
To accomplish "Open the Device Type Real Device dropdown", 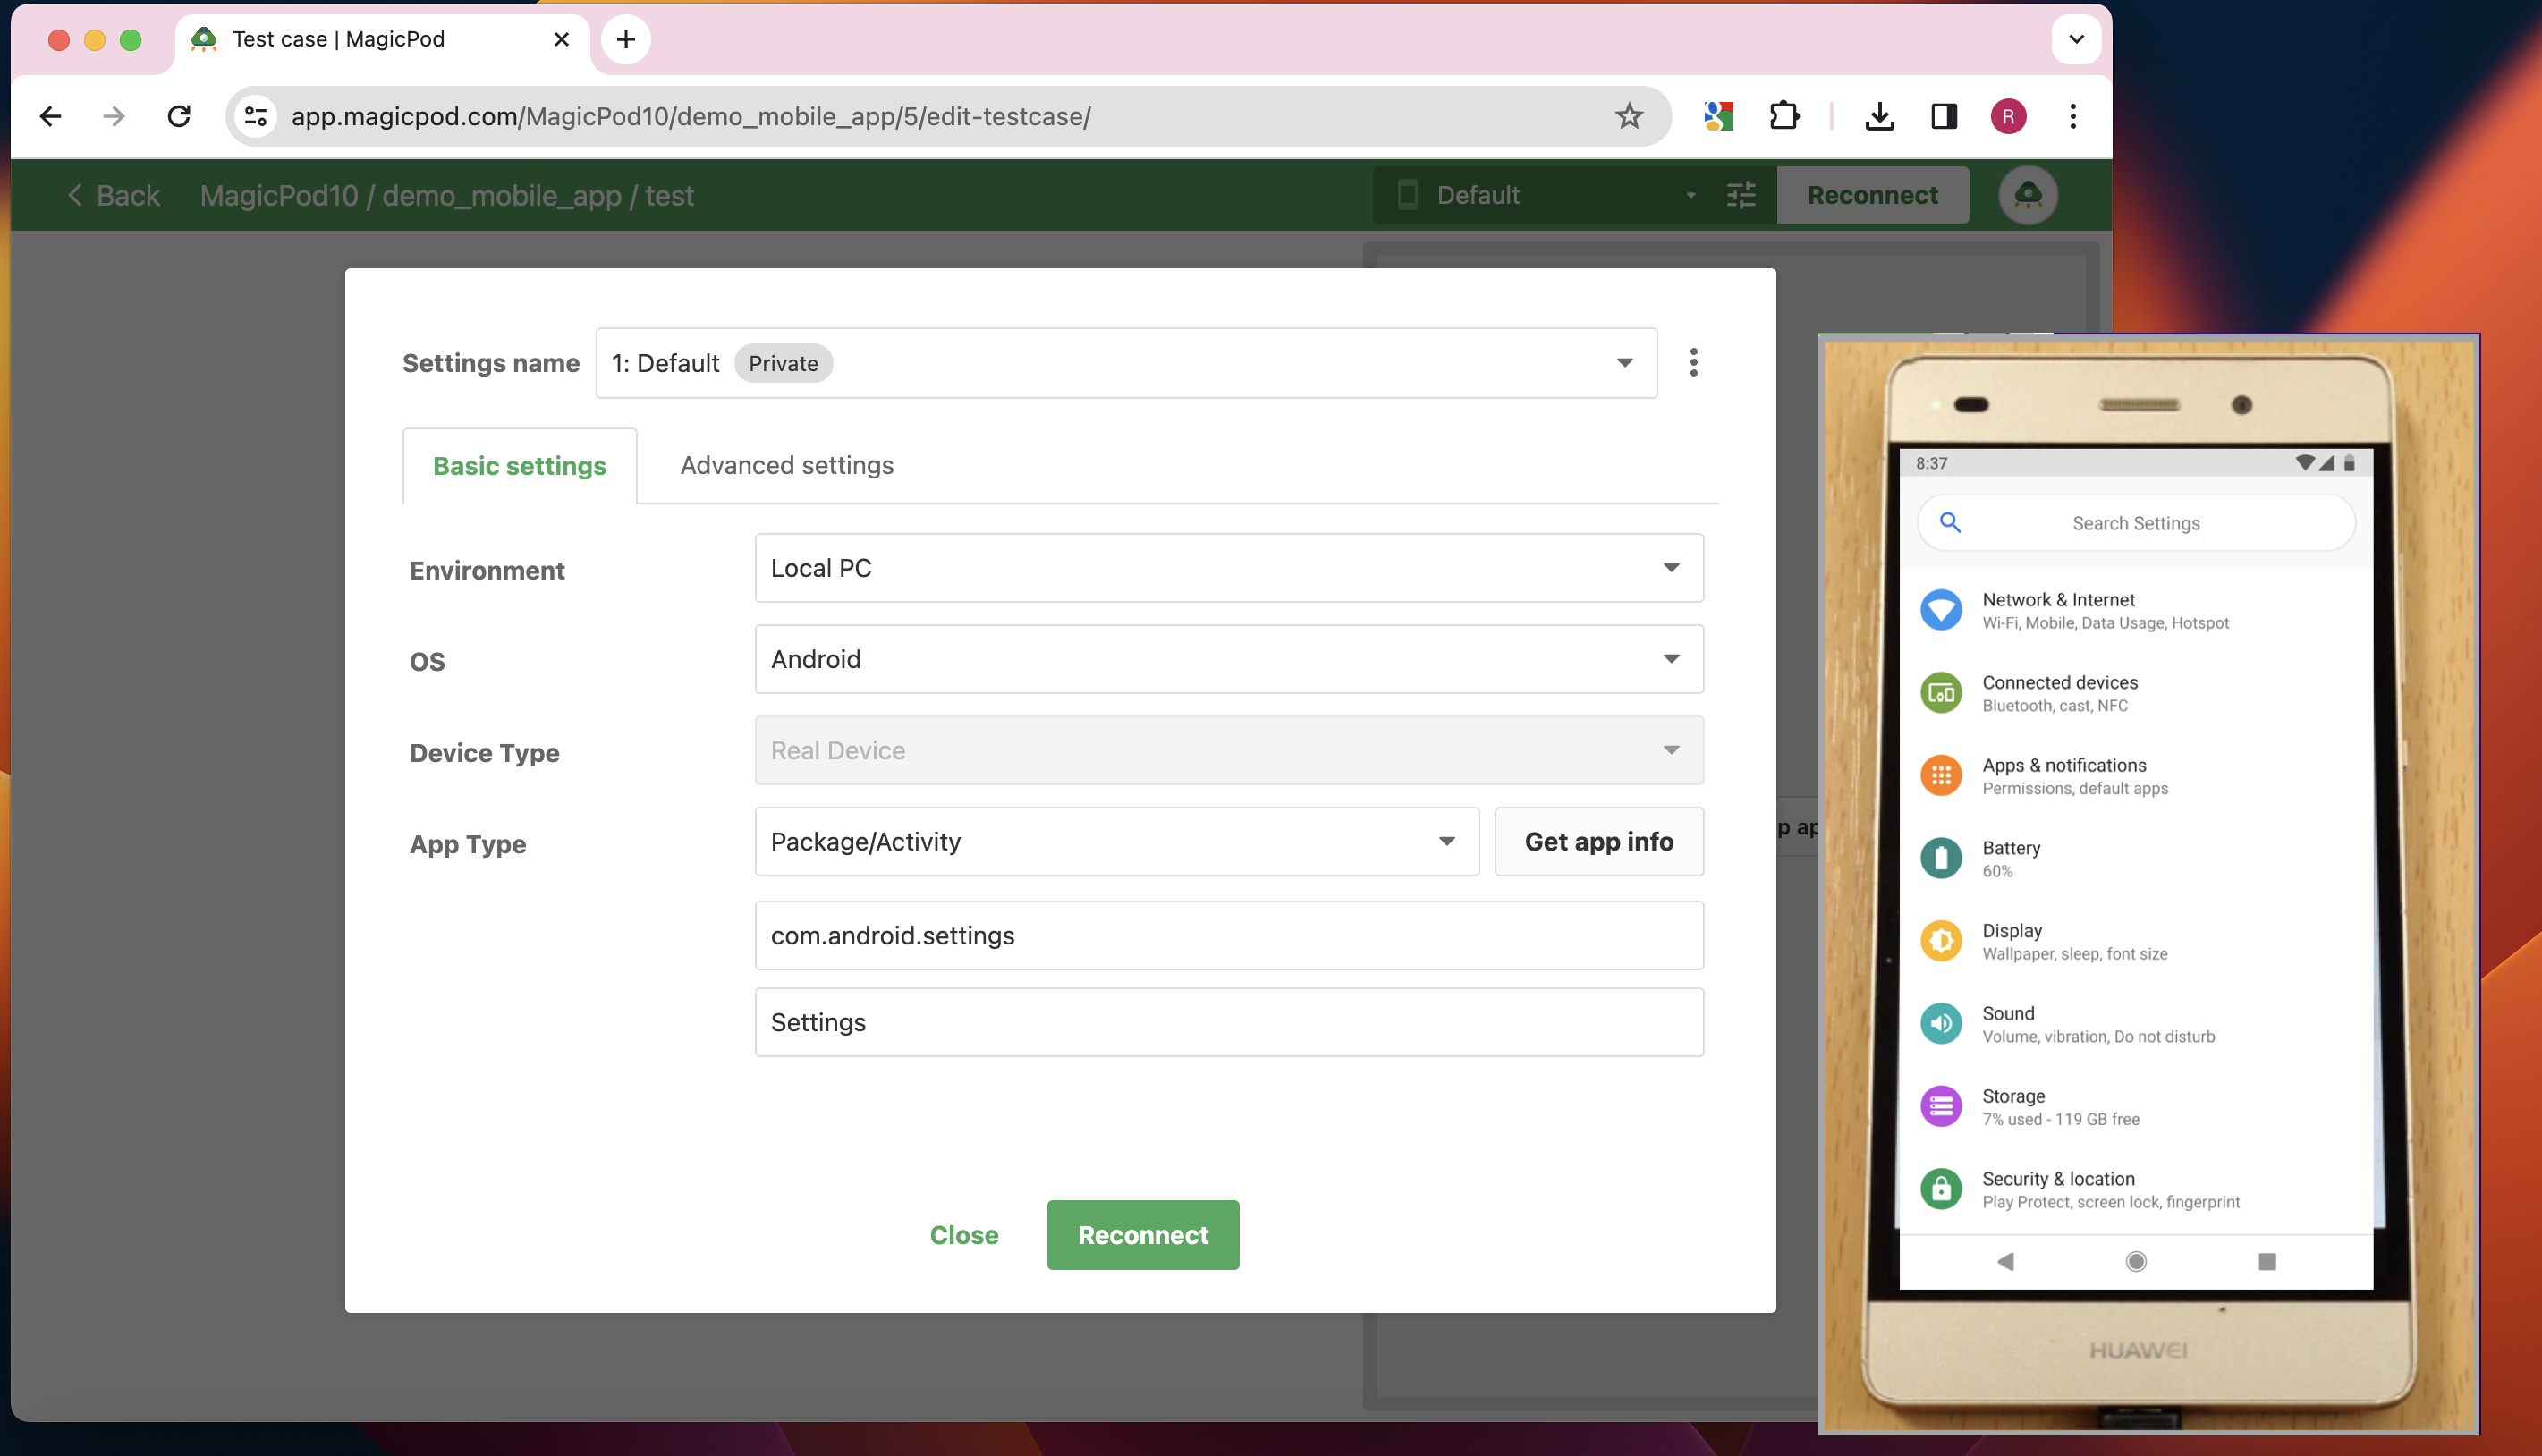I will [1229, 750].
